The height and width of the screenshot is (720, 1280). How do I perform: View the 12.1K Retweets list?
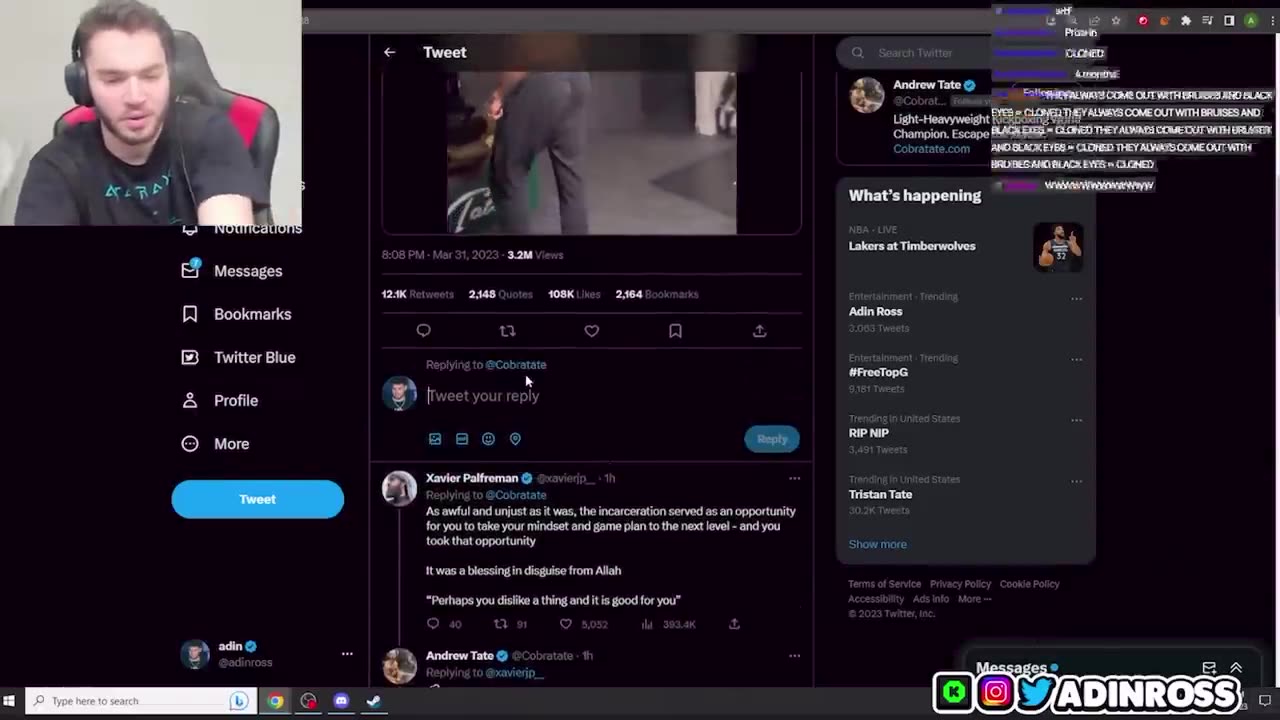(417, 294)
